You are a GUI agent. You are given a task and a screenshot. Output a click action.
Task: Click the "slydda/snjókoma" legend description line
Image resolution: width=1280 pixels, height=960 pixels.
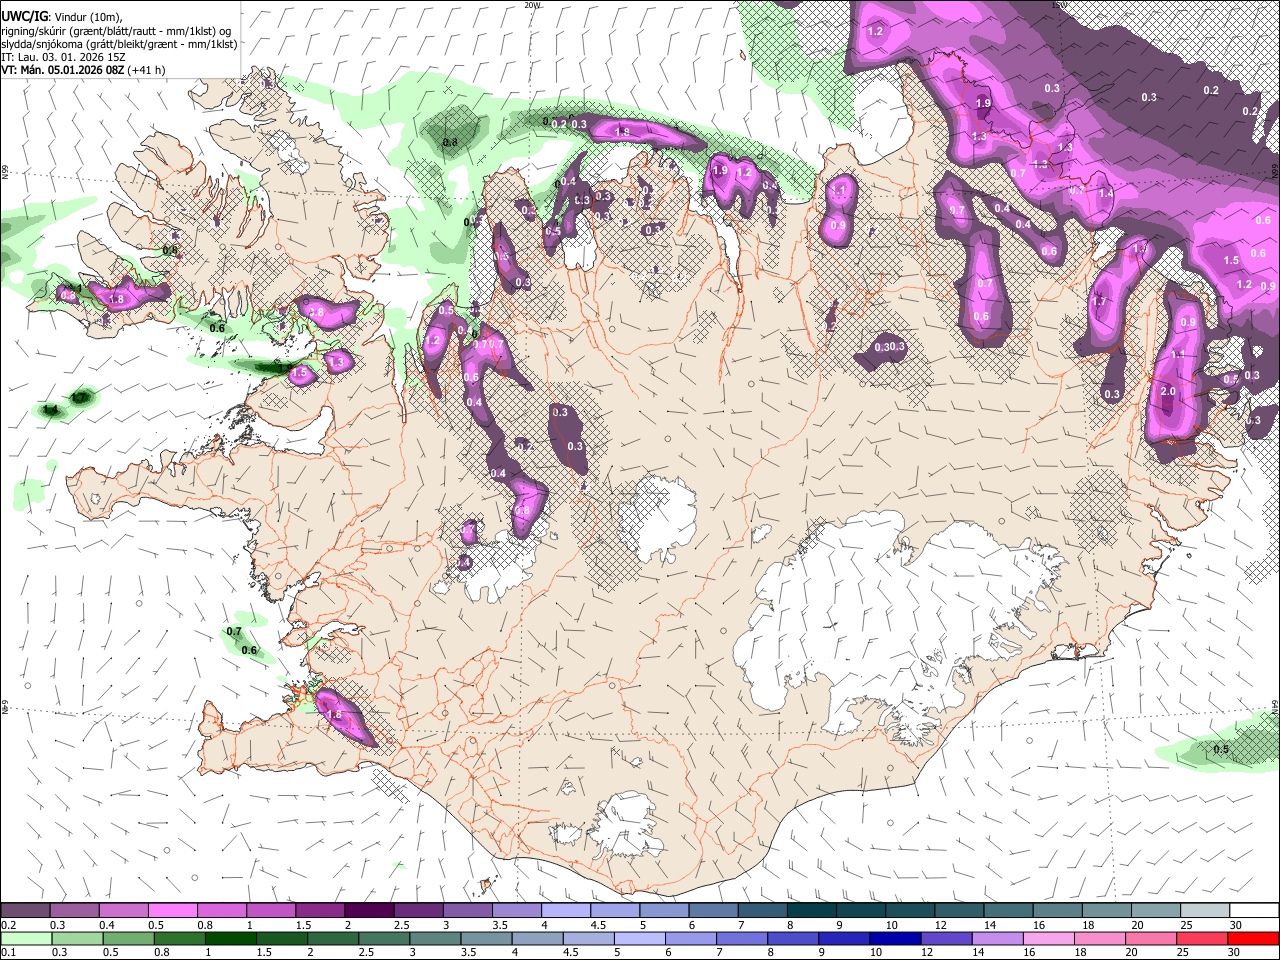(x=120, y=44)
